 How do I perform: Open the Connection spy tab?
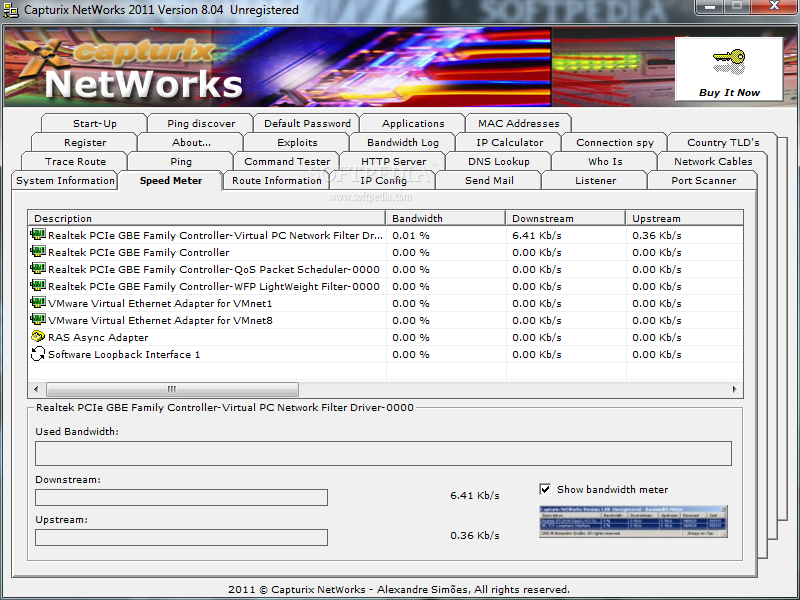615,142
